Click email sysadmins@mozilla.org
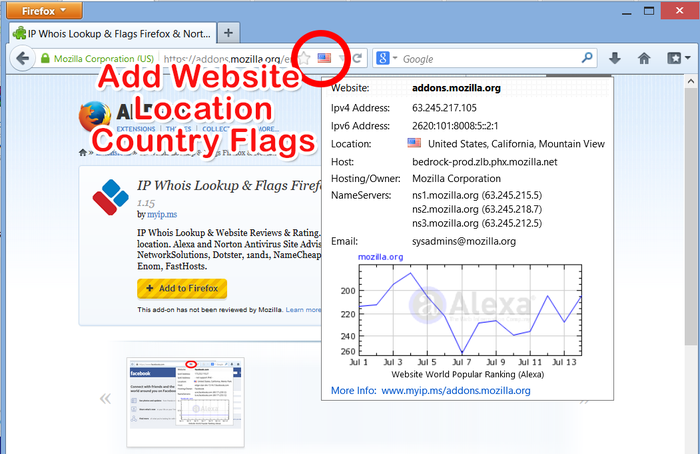The height and width of the screenshot is (454, 700). pyautogui.click(x=464, y=242)
